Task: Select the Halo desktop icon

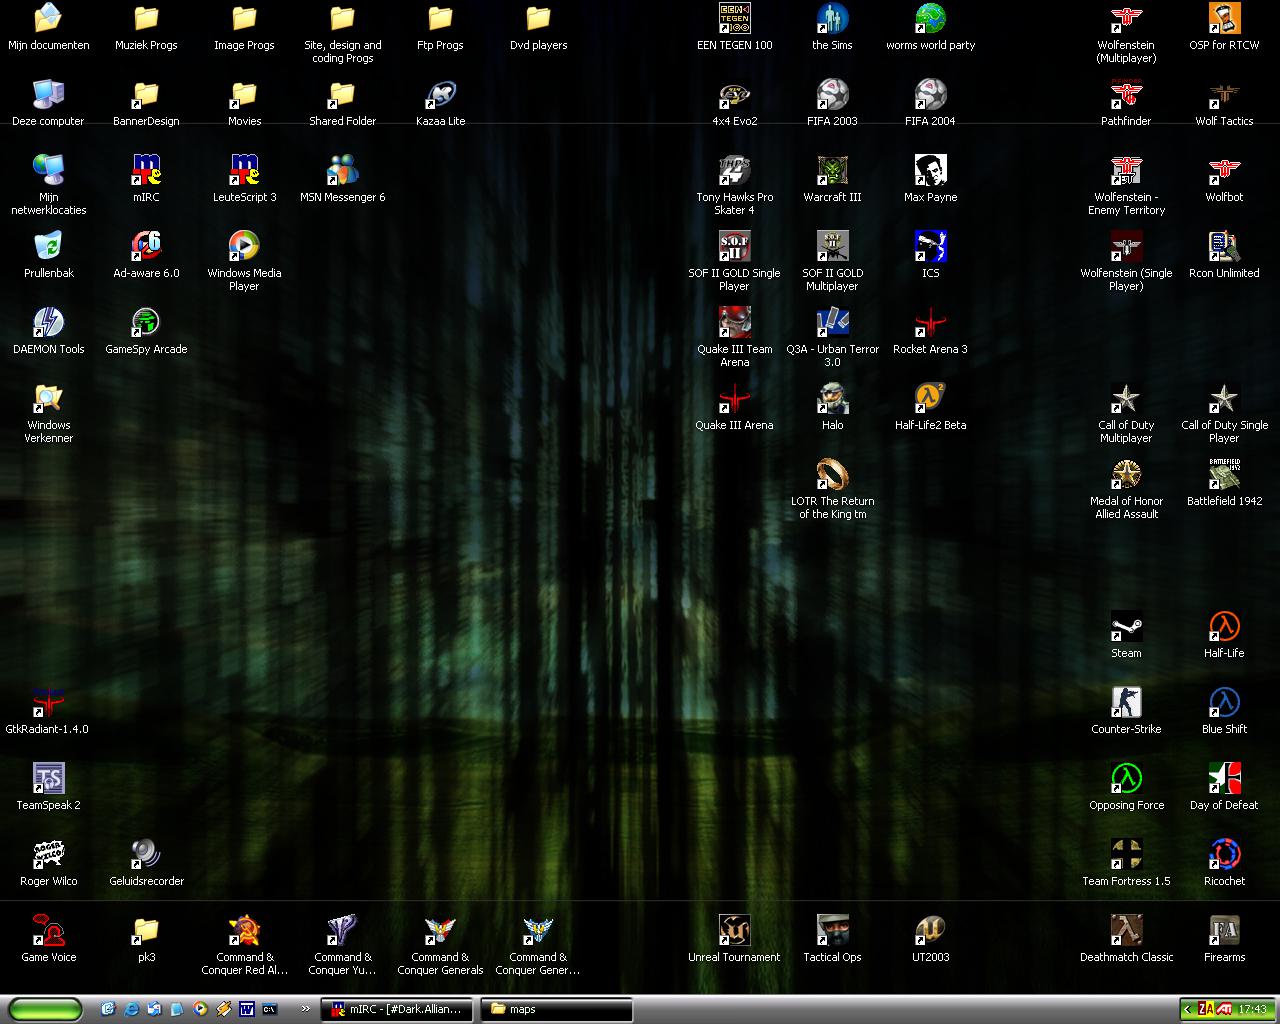Action: (x=832, y=398)
